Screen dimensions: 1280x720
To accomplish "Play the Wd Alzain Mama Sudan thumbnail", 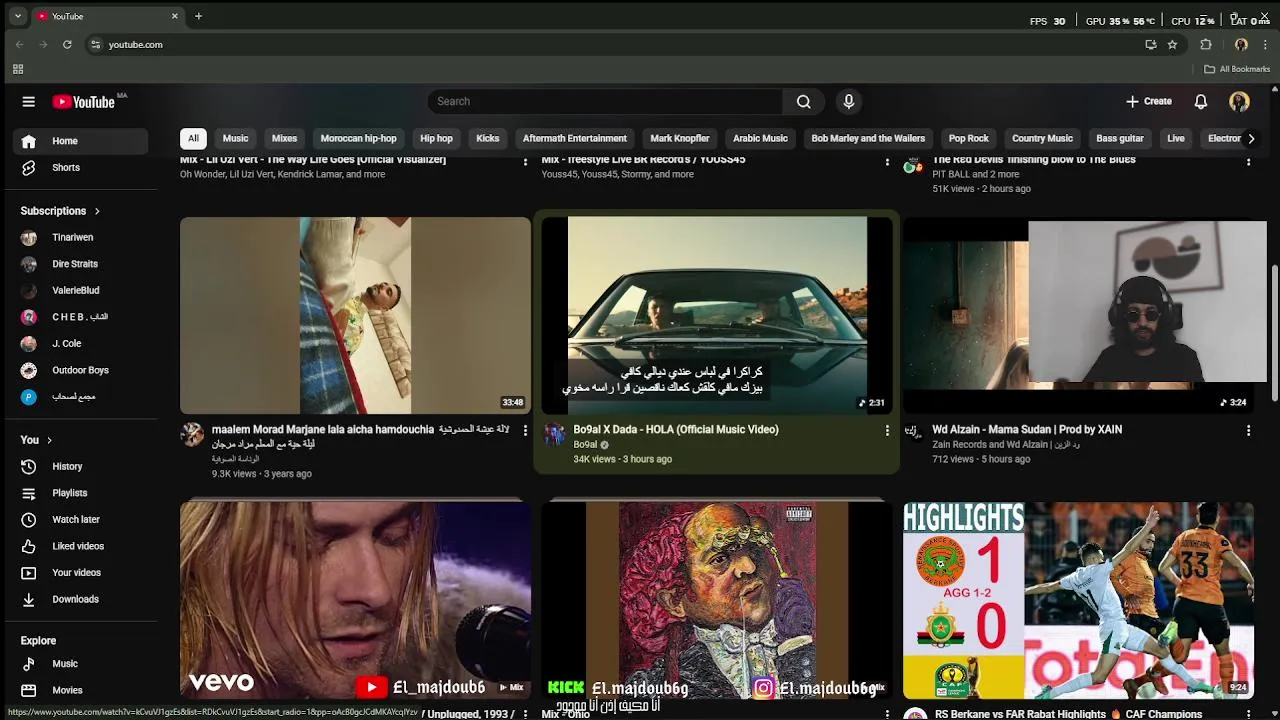I will click(1078, 315).
